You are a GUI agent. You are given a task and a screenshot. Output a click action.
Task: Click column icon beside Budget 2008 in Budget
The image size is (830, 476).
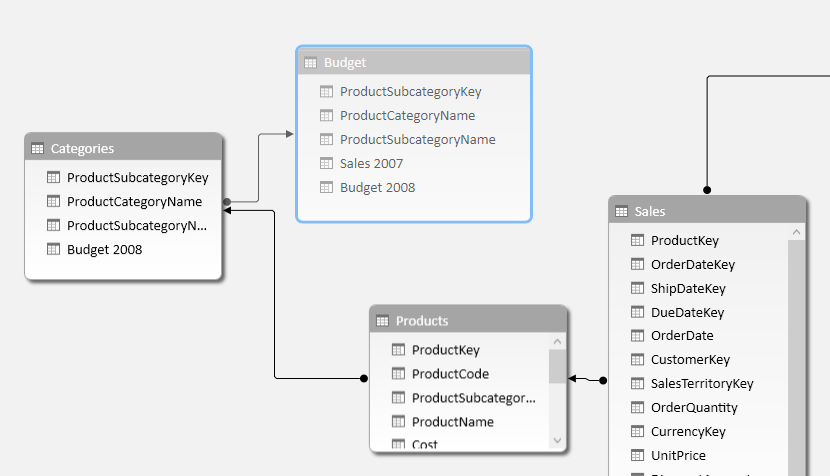coord(327,187)
